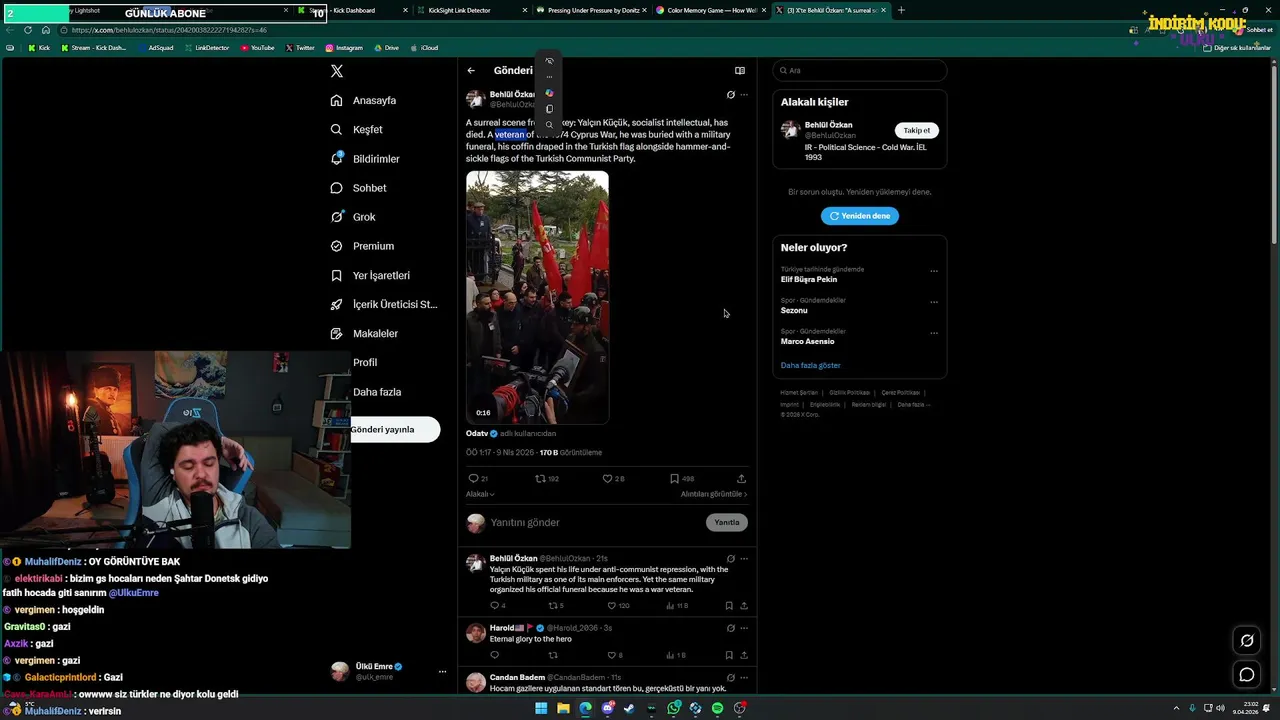Play the funeral video thumbnail

tap(537, 297)
